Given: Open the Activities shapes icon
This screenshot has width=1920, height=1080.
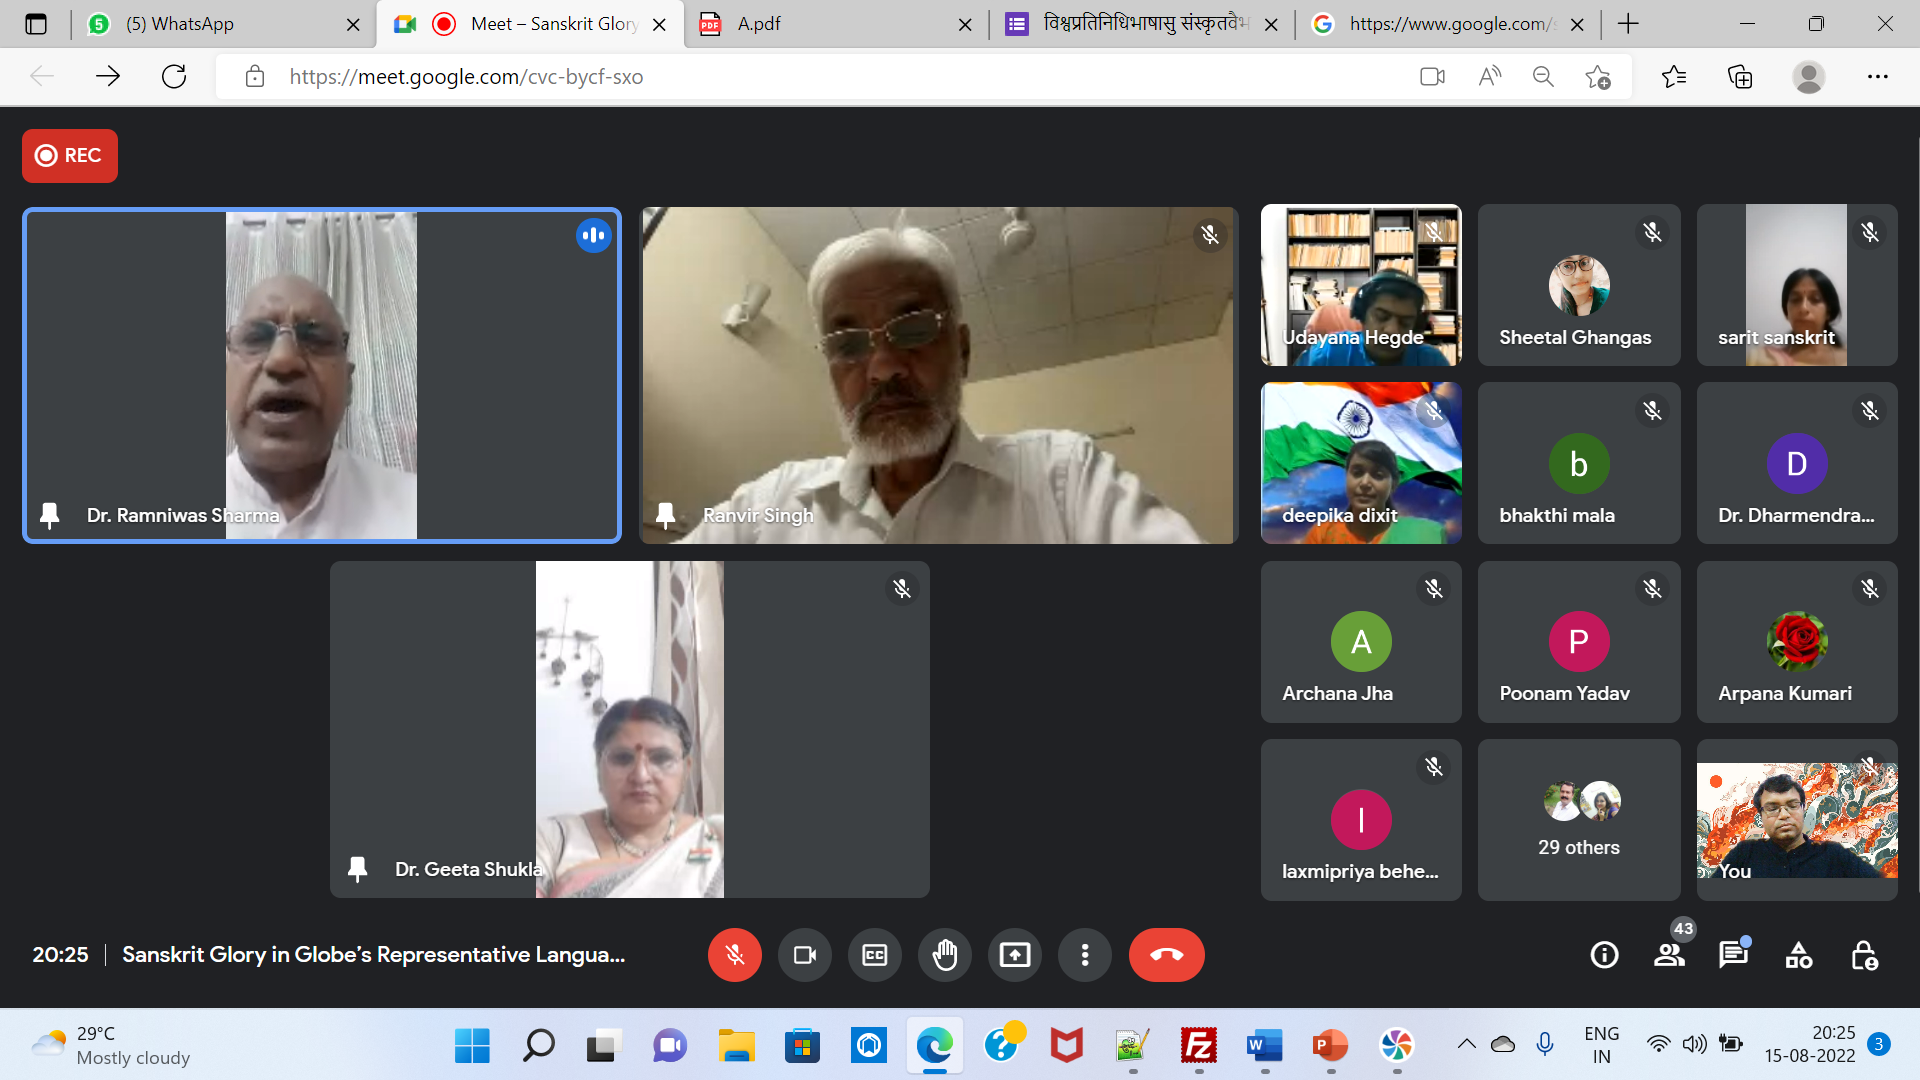Looking at the screenshot, I should (1798, 955).
